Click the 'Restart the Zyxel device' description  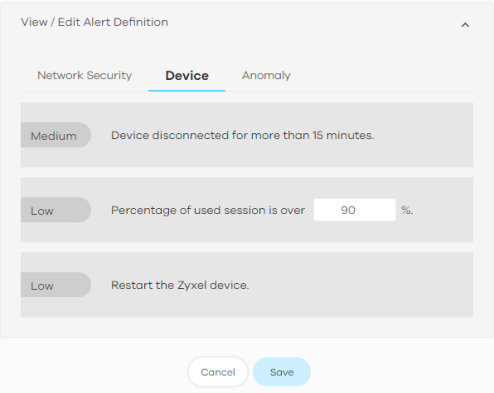click(180, 285)
